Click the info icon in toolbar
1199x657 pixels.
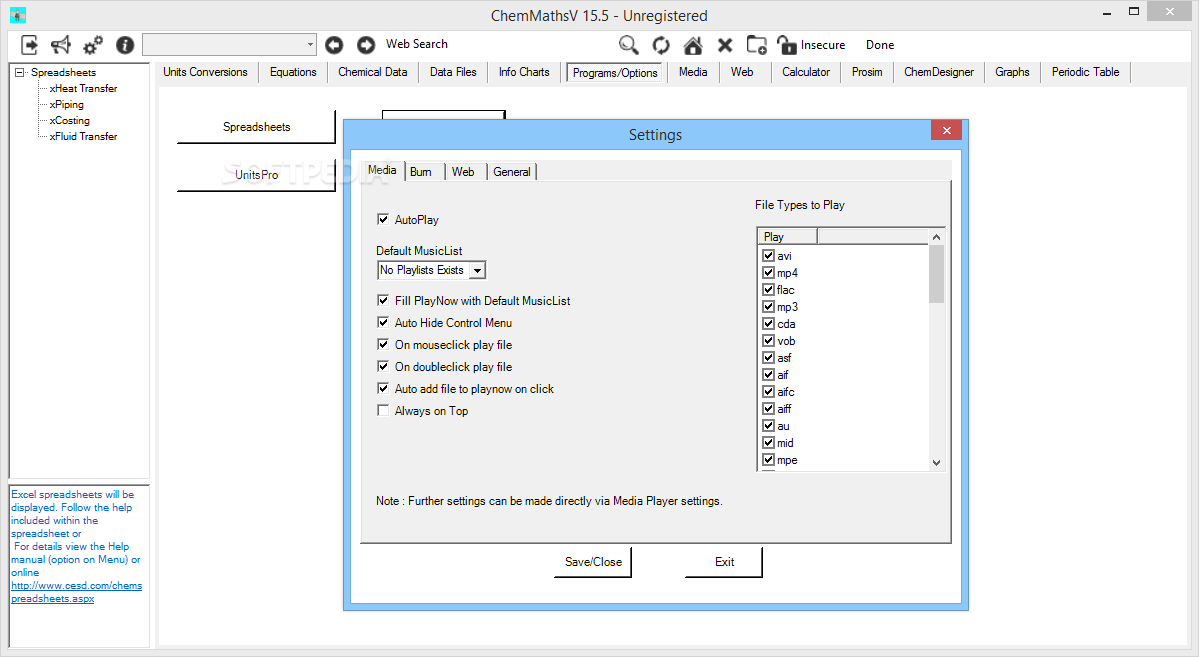coord(125,45)
